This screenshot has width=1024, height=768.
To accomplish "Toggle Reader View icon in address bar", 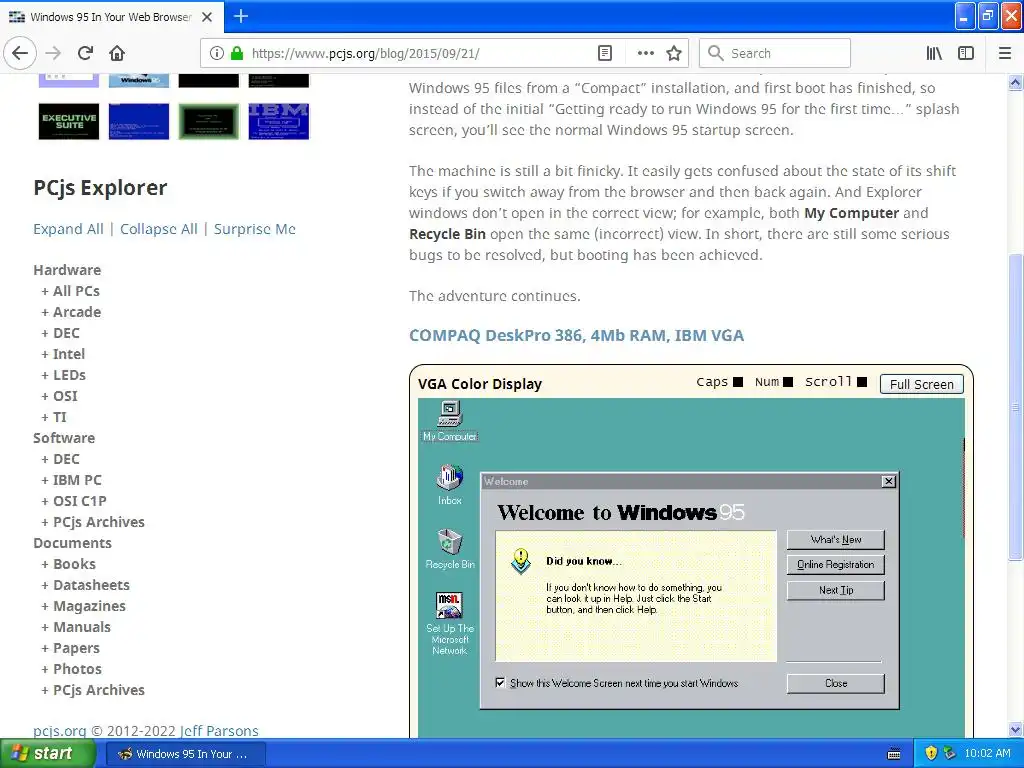I will (605, 53).
